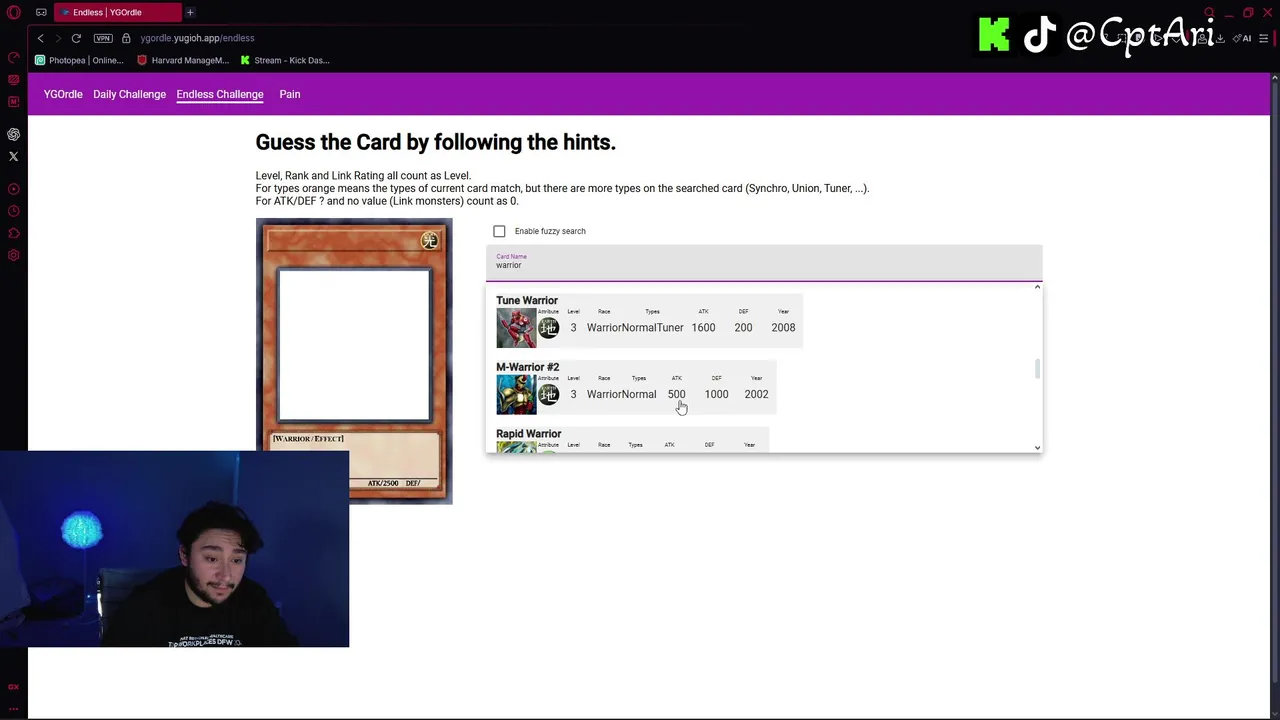The height and width of the screenshot is (720, 1280).
Task: Click M-Warrior #2 DEF value 1000
Action: point(716,394)
